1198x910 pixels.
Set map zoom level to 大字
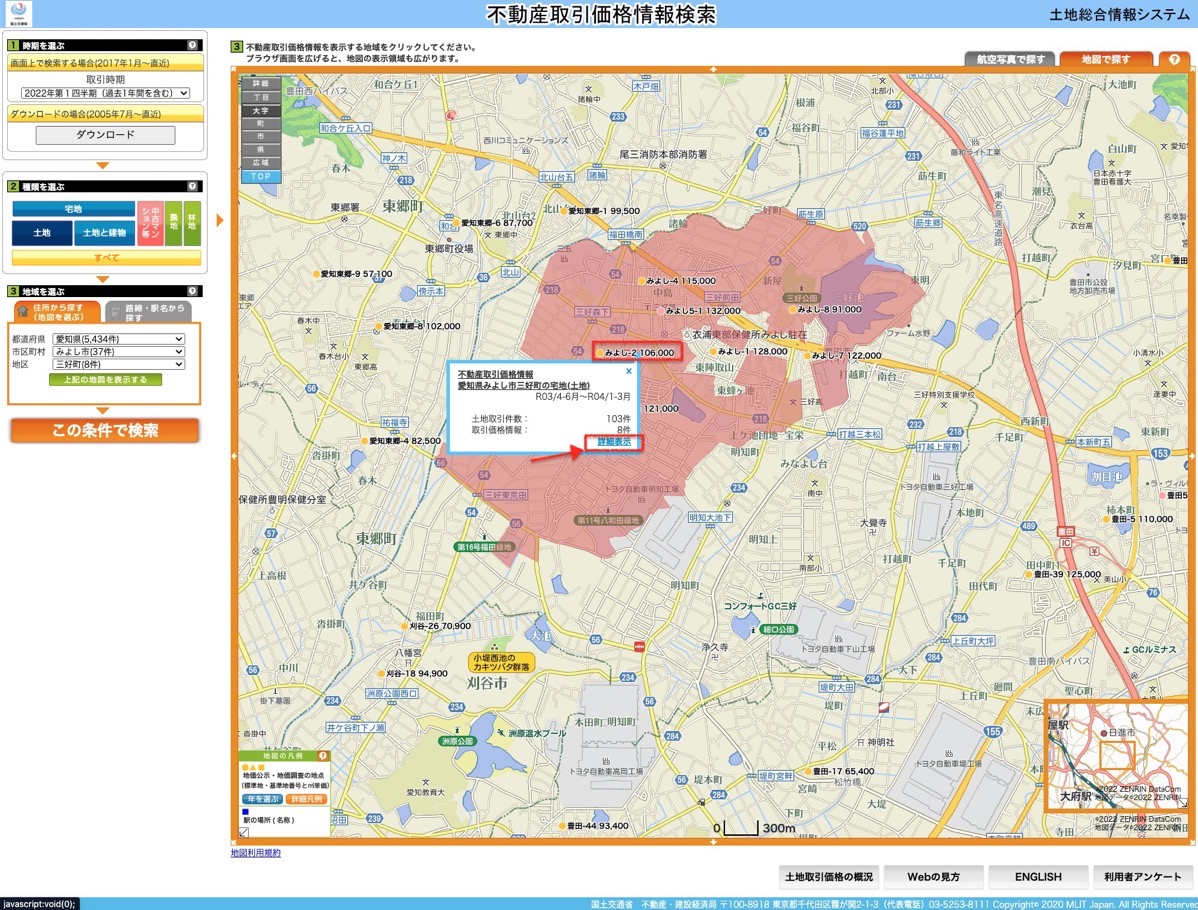[261, 111]
